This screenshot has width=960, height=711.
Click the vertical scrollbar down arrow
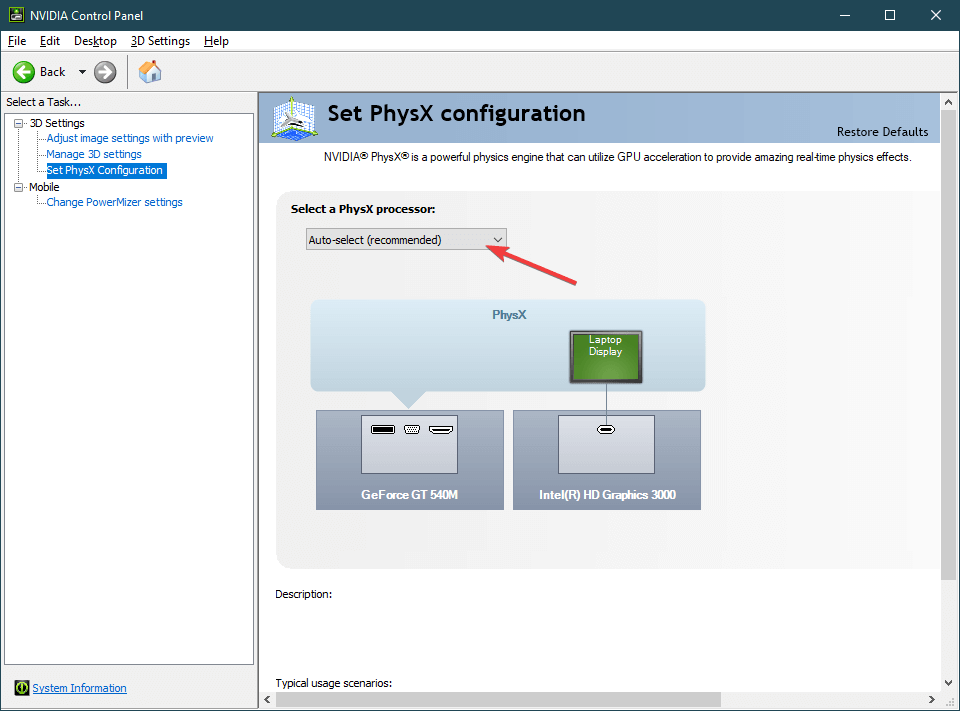click(948, 682)
